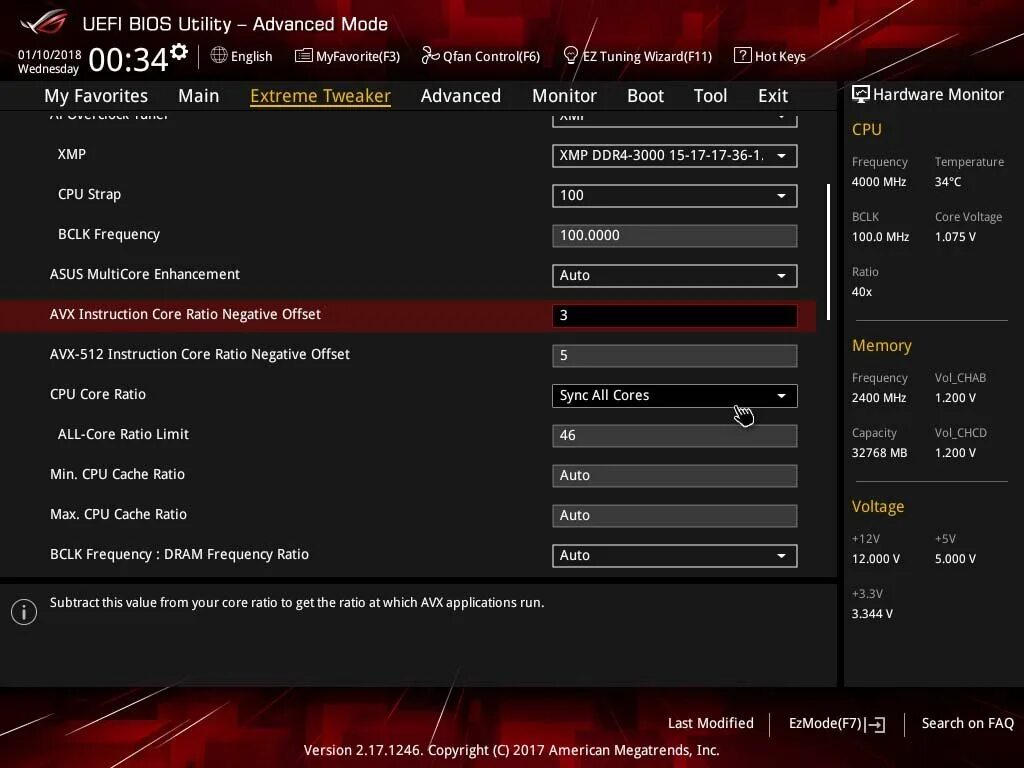This screenshot has width=1024, height=768.
Task: Click the 00:34 clock display
Action: (x=129, y=60)
